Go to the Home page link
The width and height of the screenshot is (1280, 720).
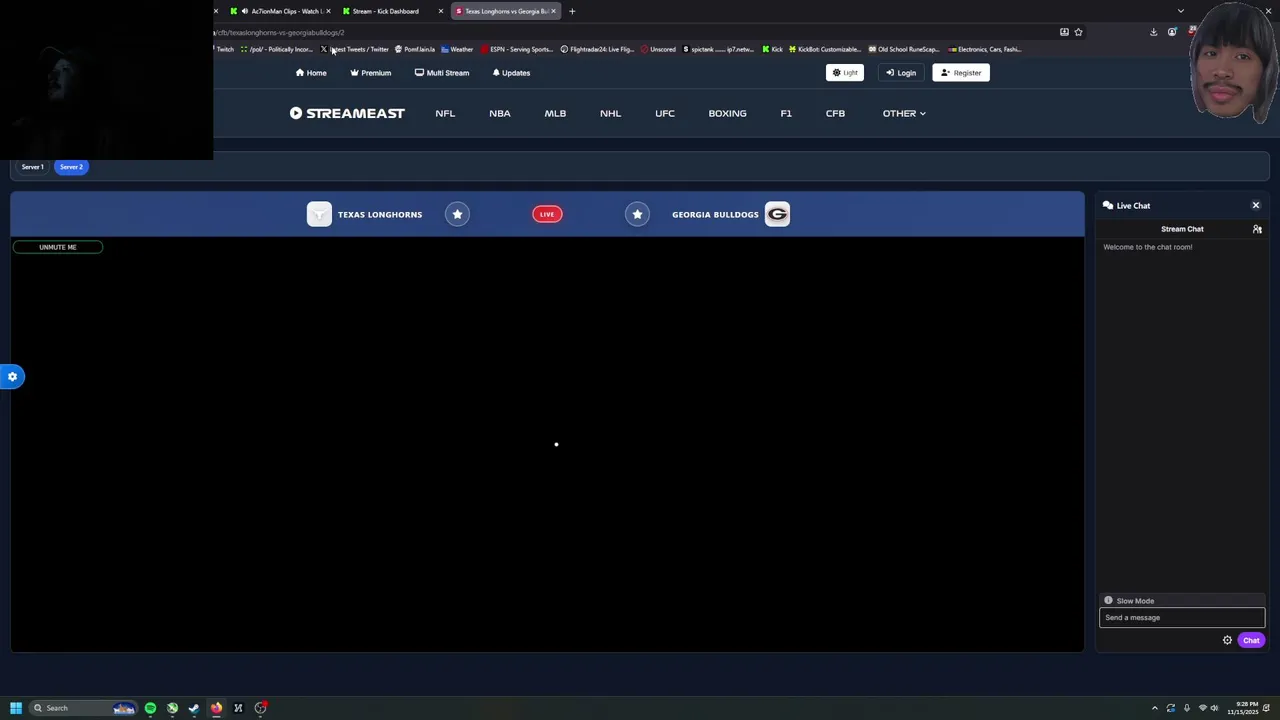tap(311, 73)
